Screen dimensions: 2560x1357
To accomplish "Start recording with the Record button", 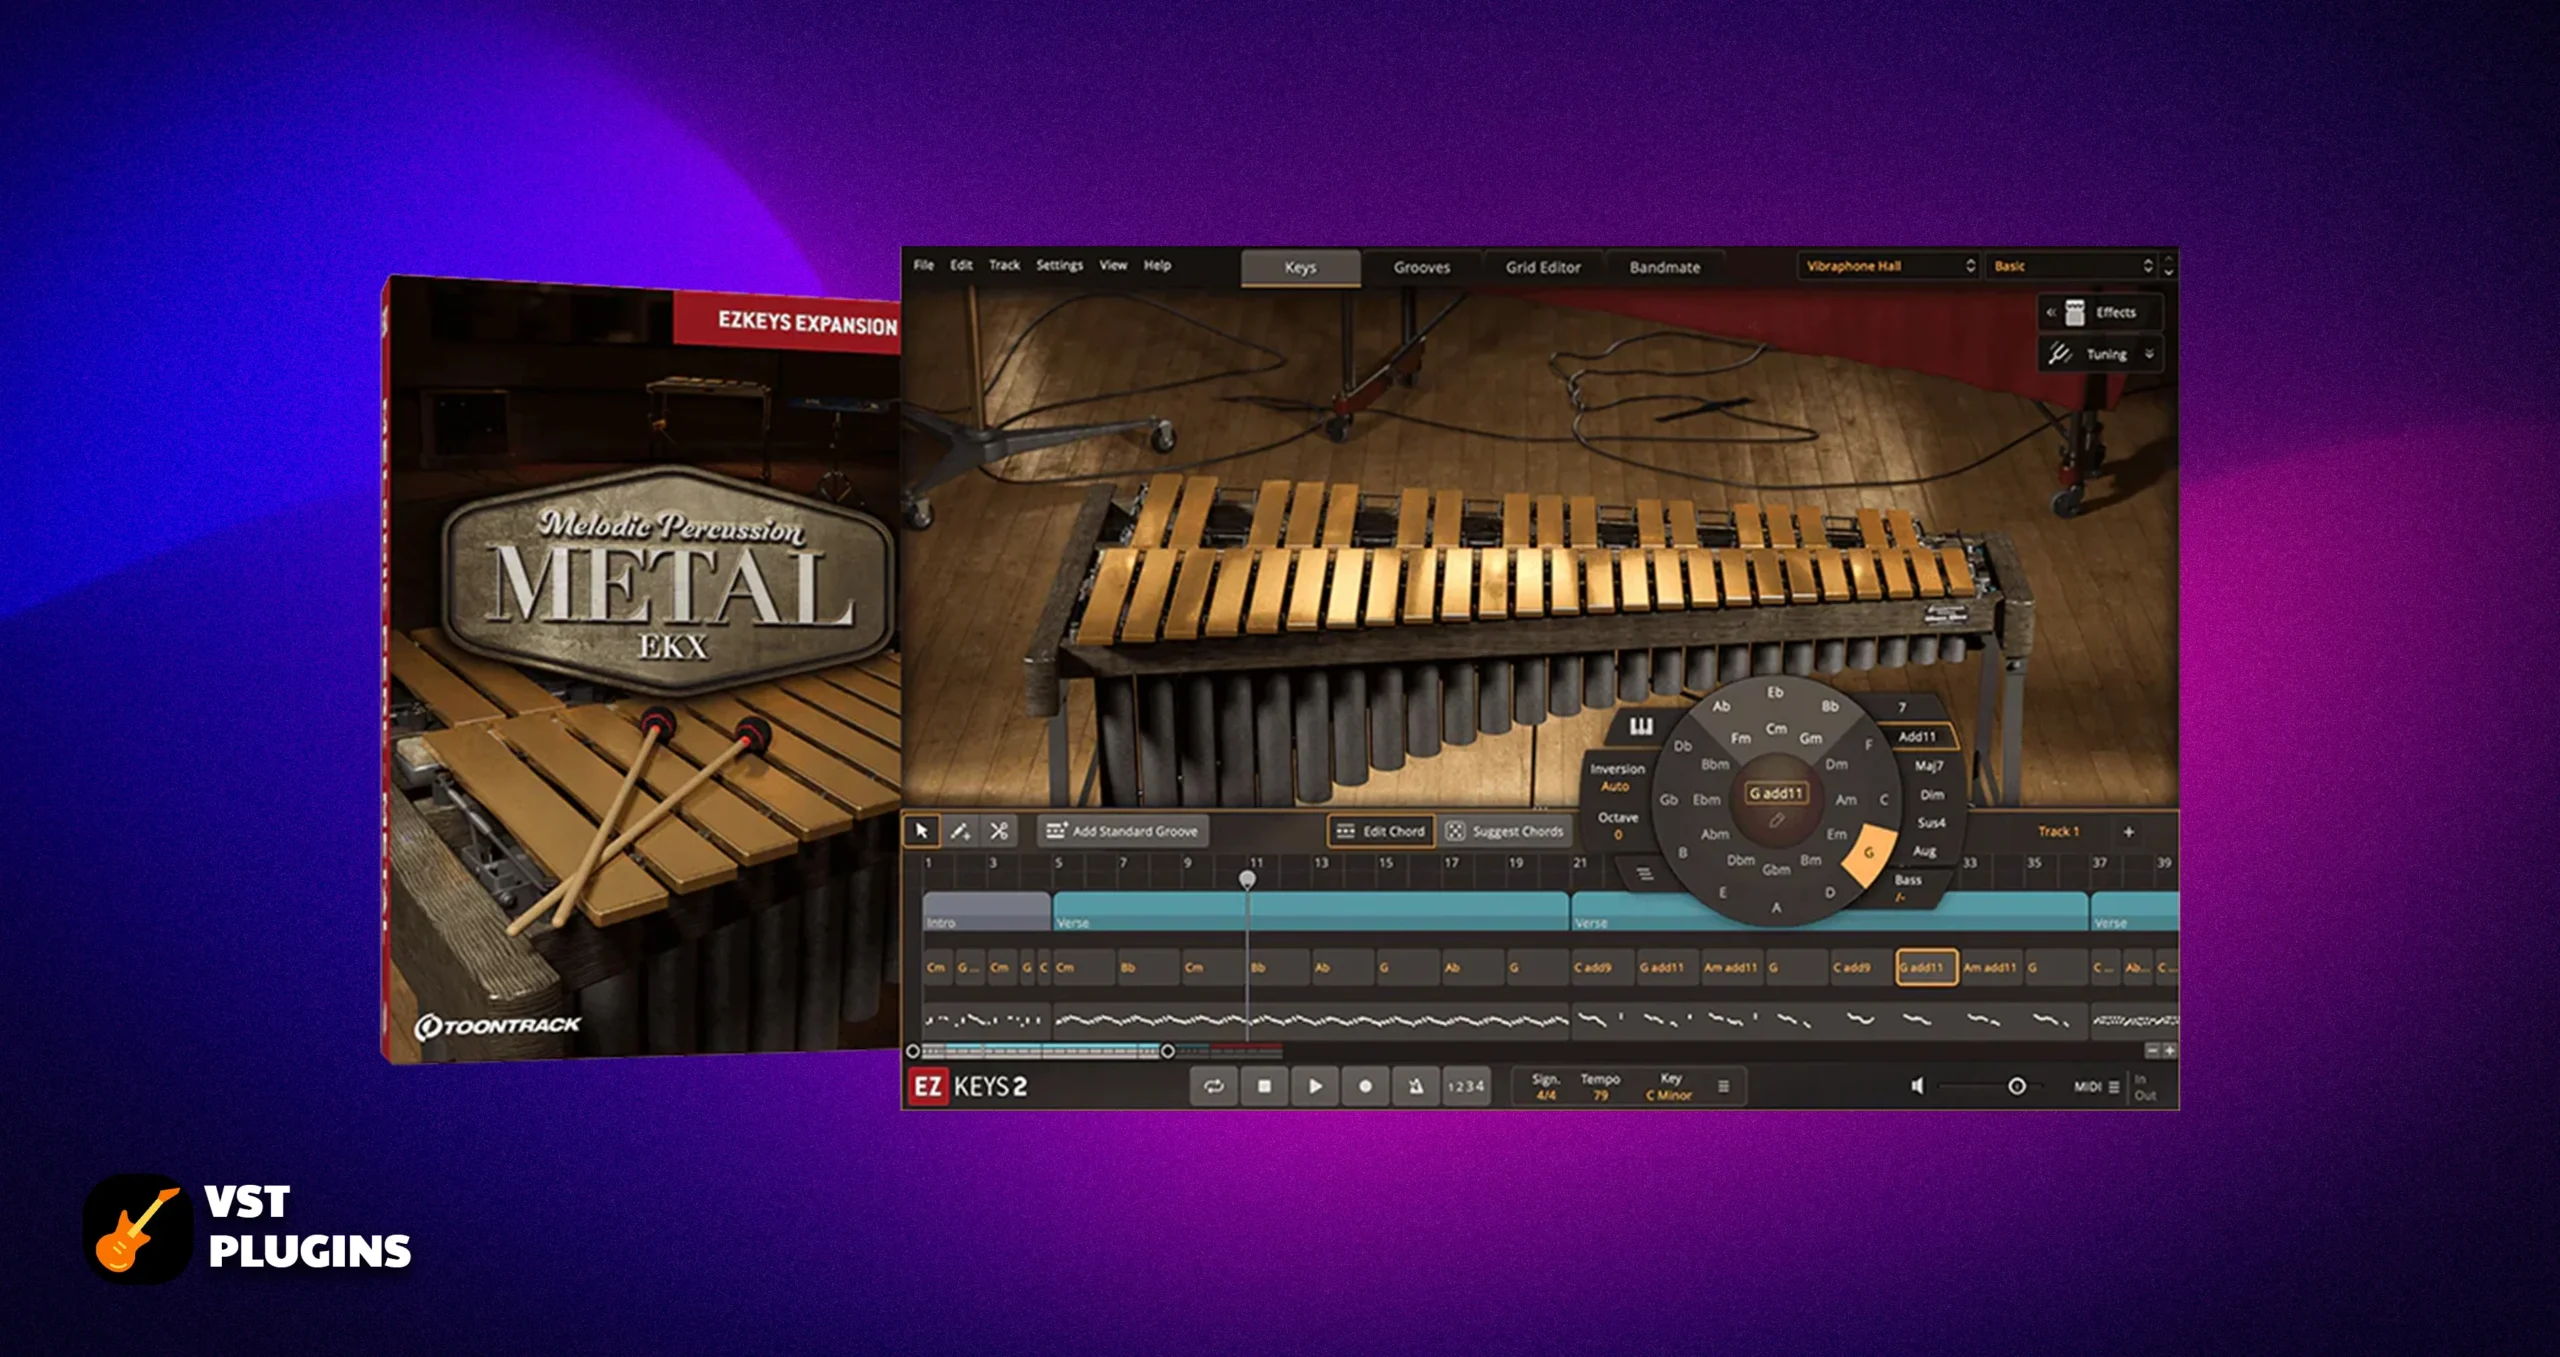I will click(1365, 1086).
